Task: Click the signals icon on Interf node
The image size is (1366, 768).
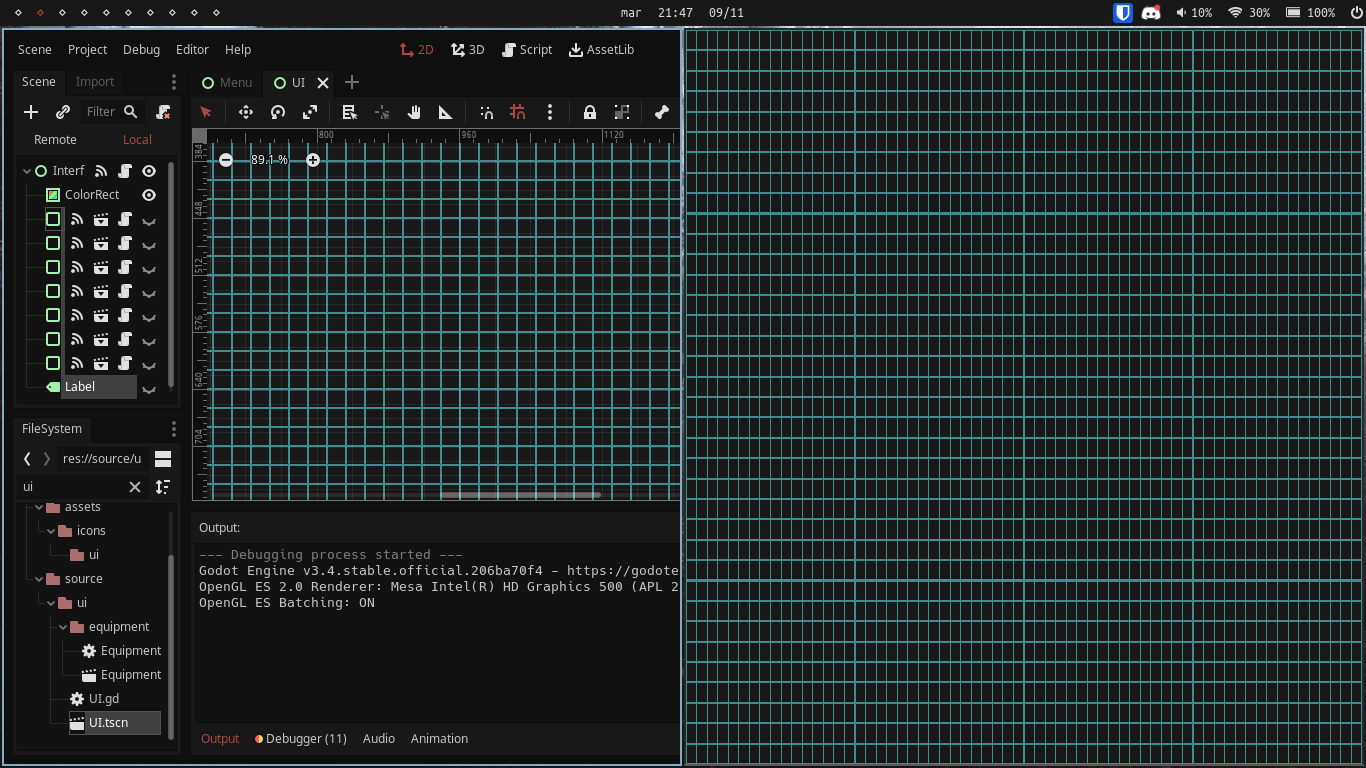Action: [x=101, y=171]
